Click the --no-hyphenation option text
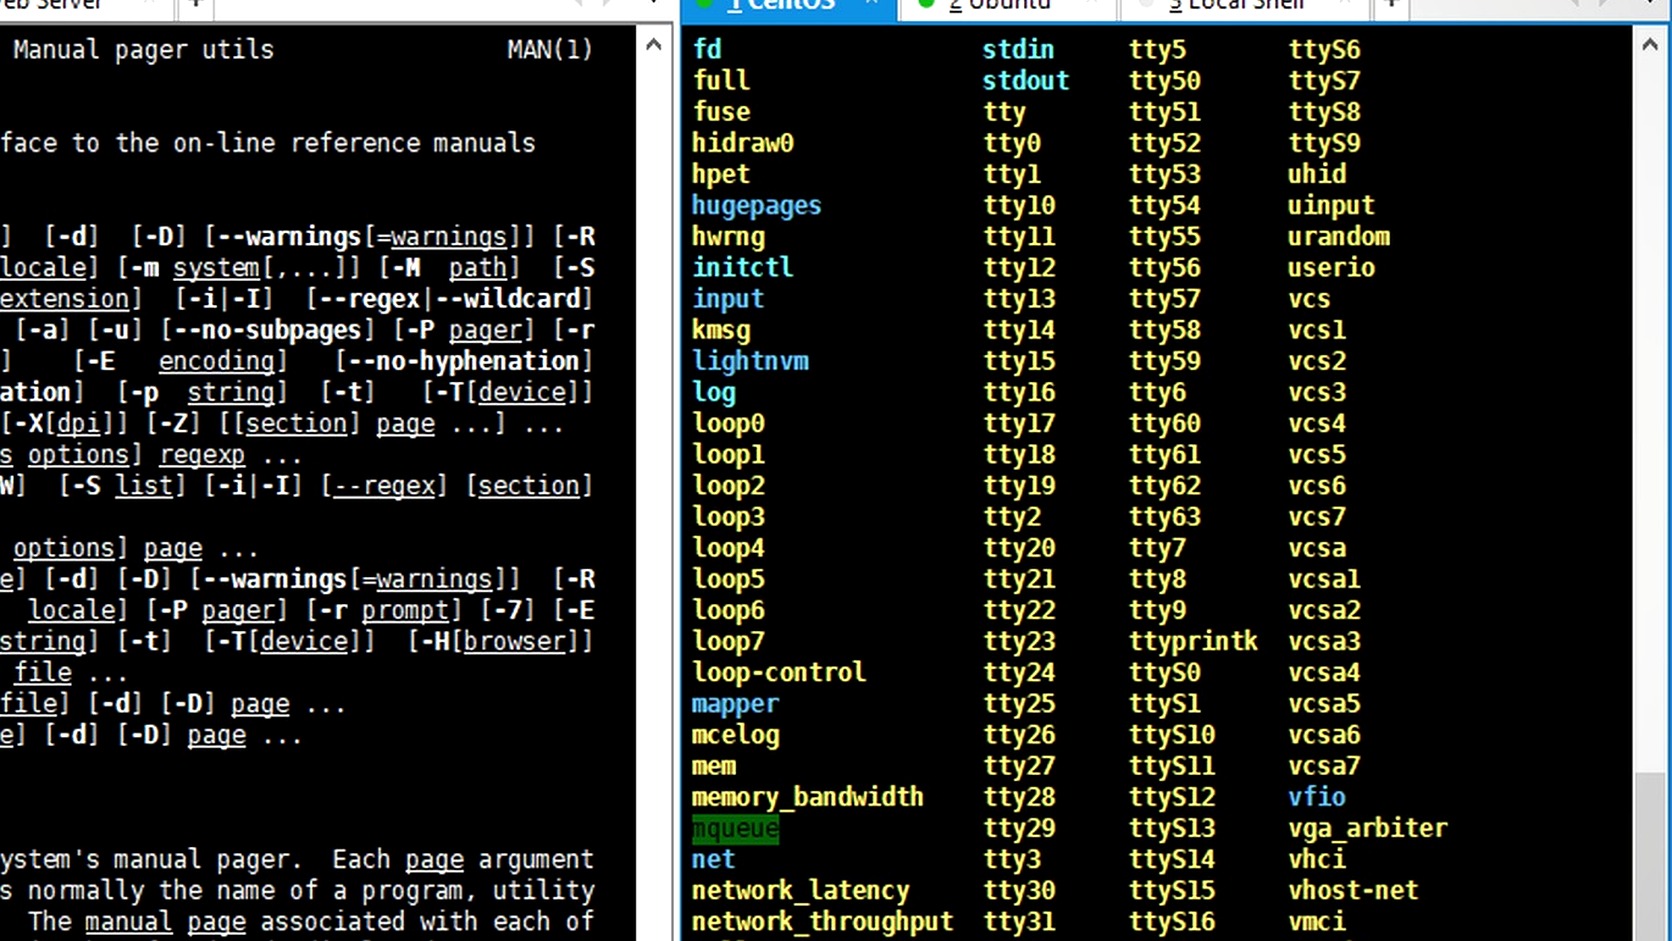1672x941 pixels. click(x=464, y=362)
